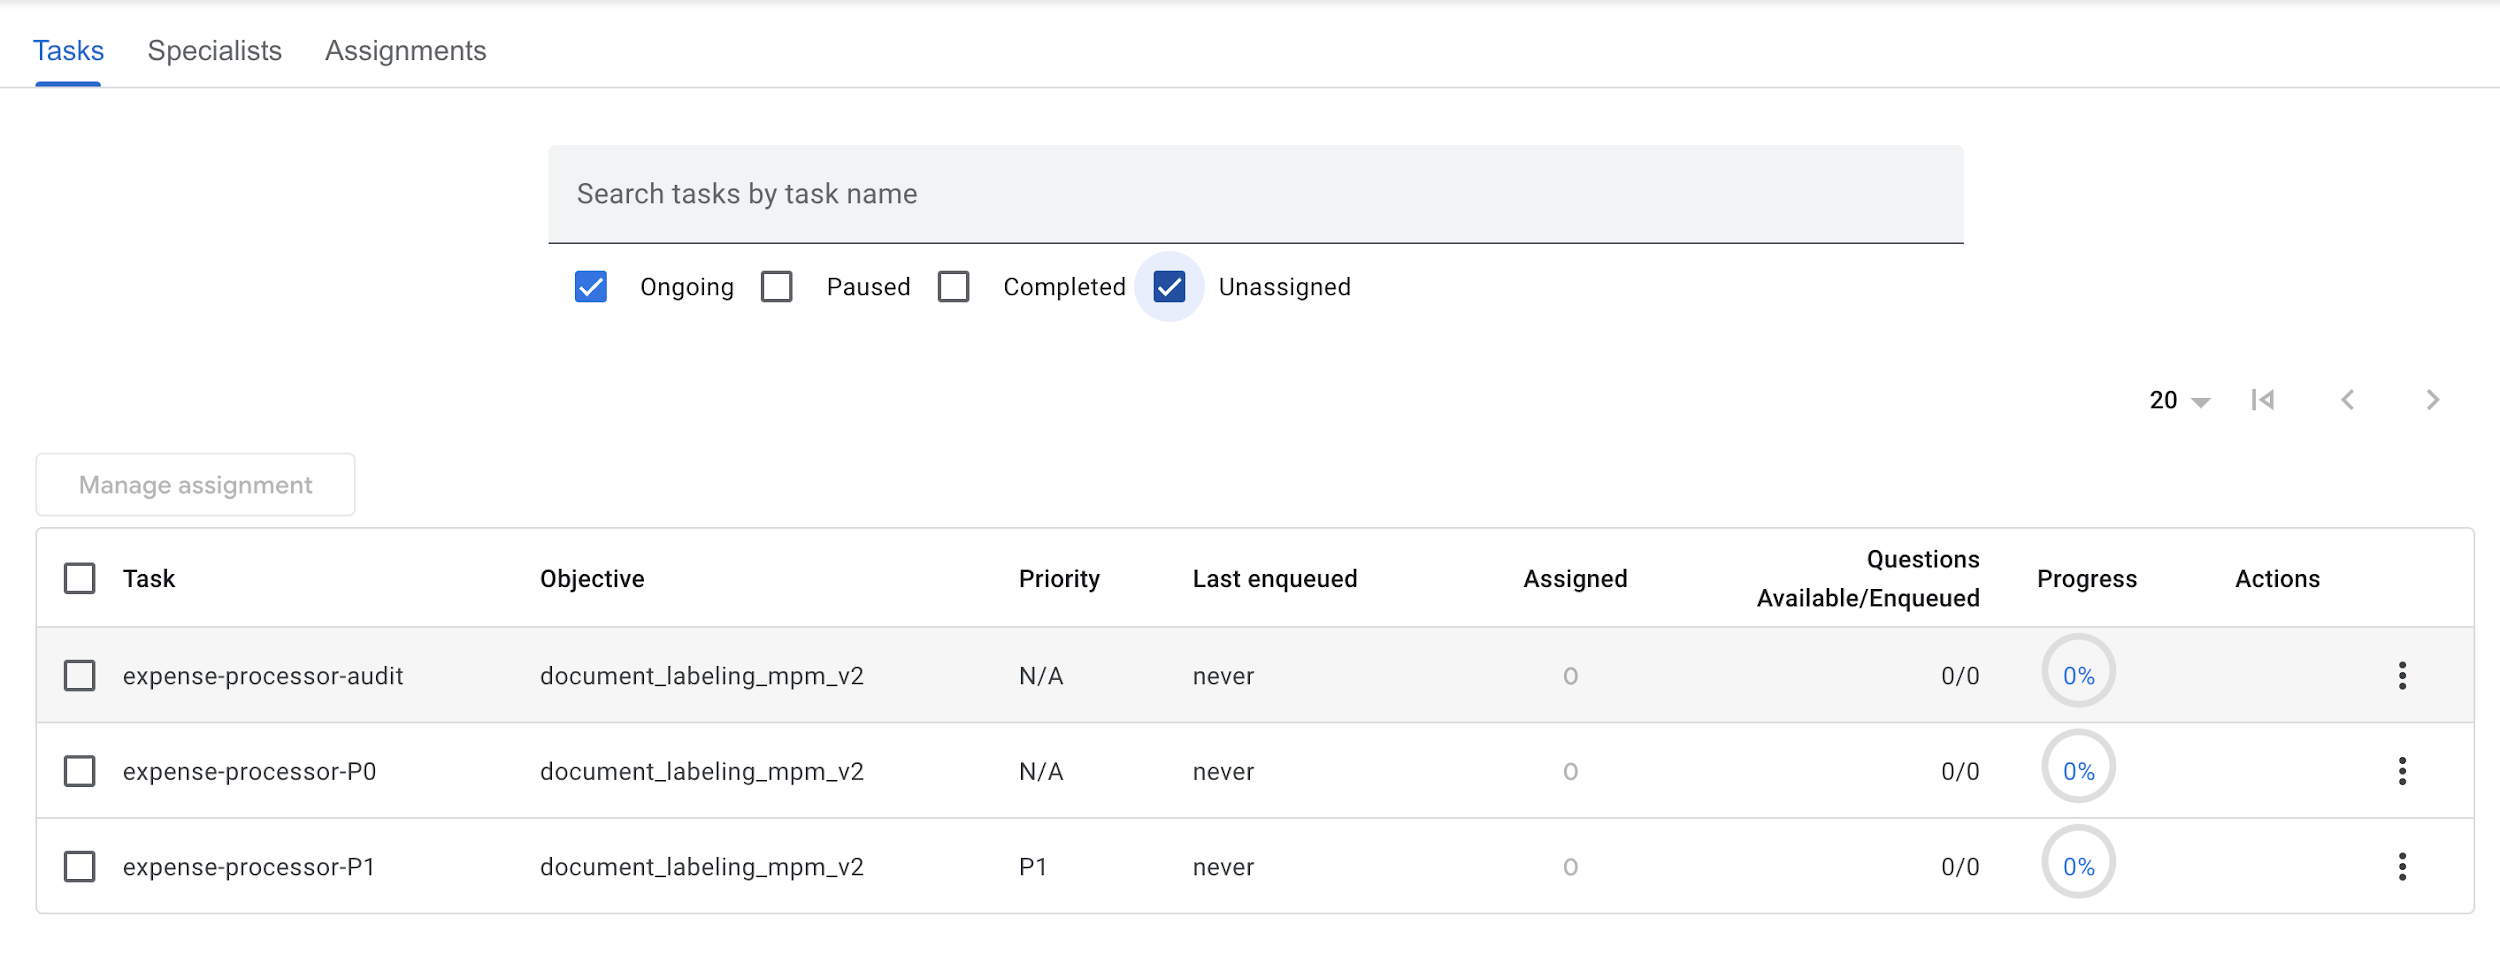
Task: Enable the Completed filter checkbox
Action: tap(954, 287)
